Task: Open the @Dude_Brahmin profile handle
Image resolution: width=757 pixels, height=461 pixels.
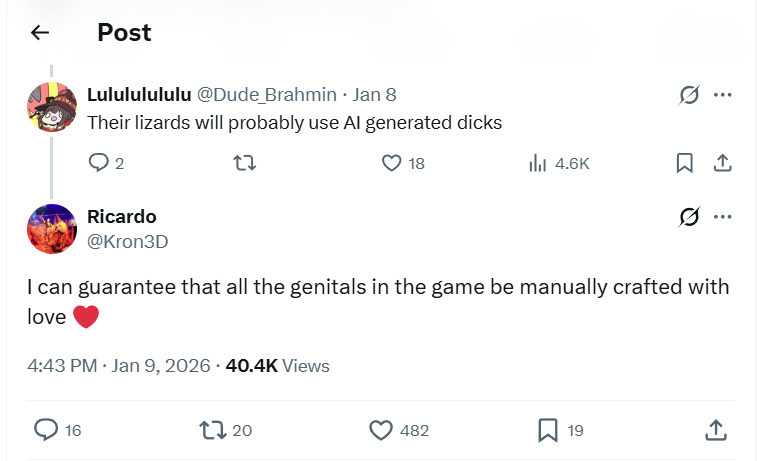Action: tap(266, 95)
